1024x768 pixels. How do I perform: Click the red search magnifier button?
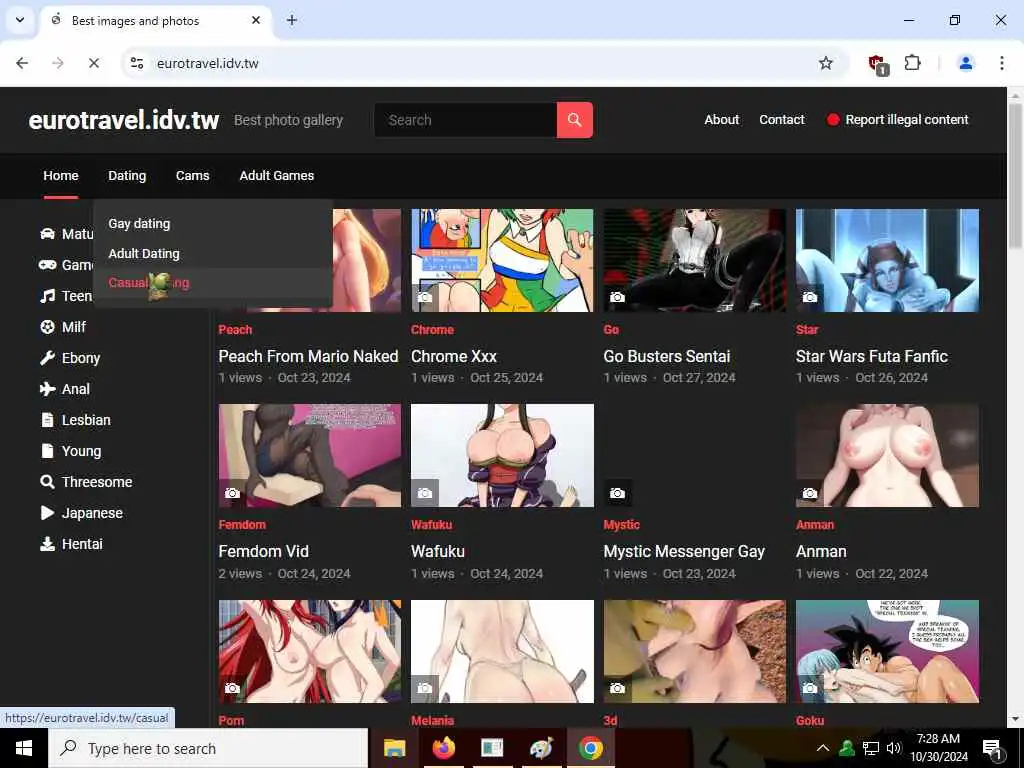[x=575, y=120]
